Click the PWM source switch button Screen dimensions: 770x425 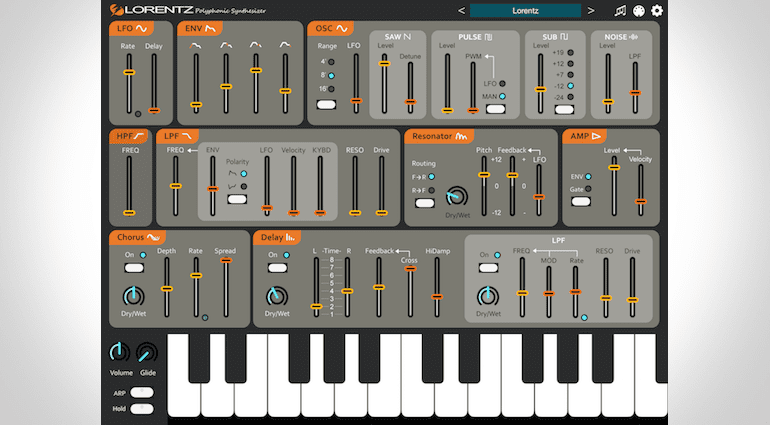coord(495,109)
